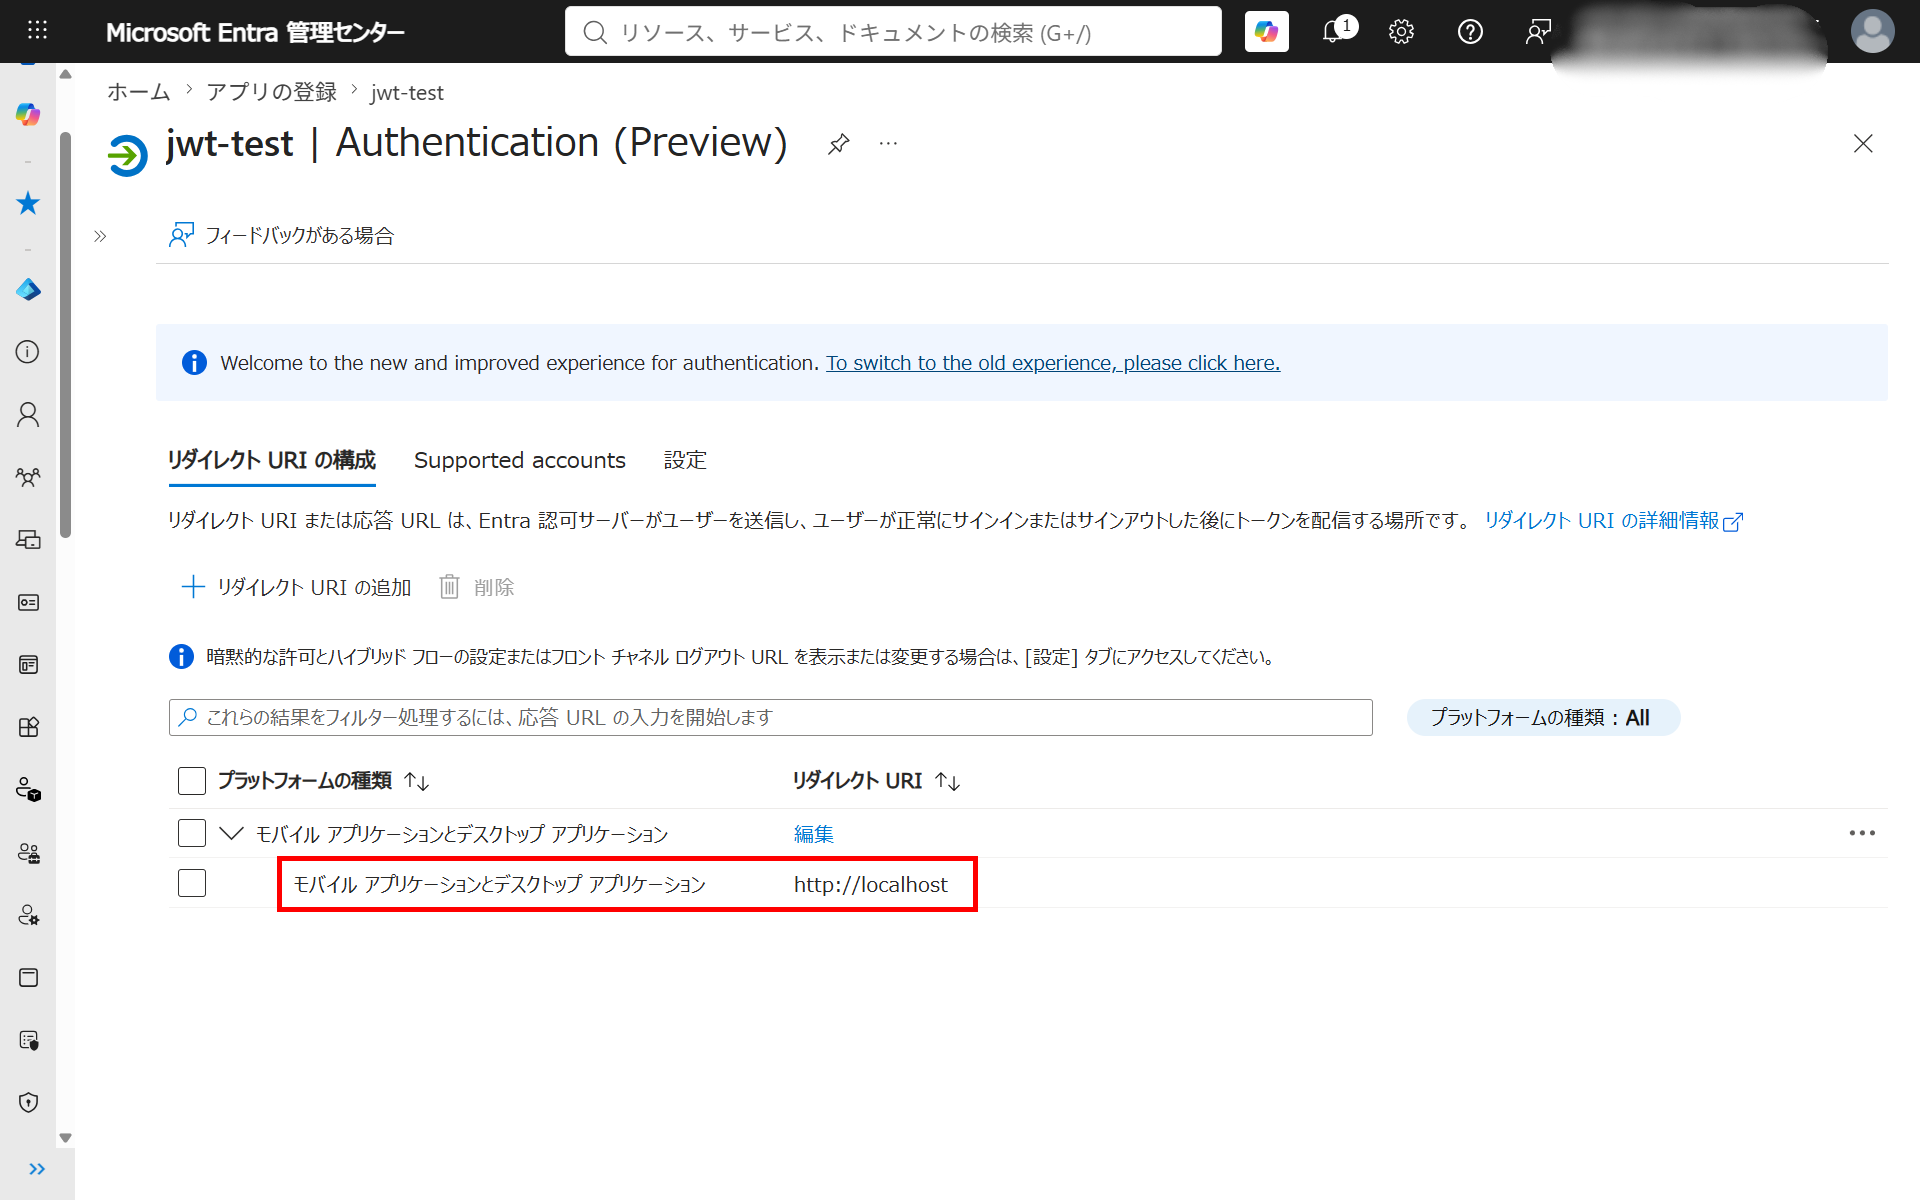The height and width of the screenshot is (1200, 1920).
Task: Open Copilot from the top bar
Action: point(1266,32)
